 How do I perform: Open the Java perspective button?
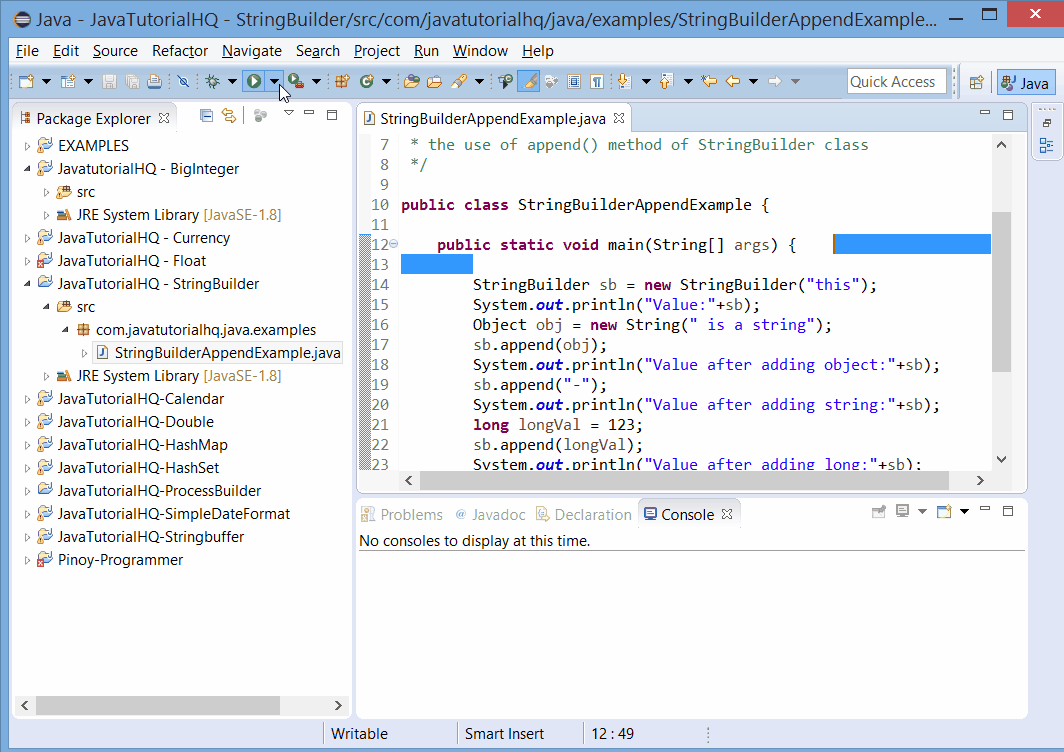(x=1025, y=82)
